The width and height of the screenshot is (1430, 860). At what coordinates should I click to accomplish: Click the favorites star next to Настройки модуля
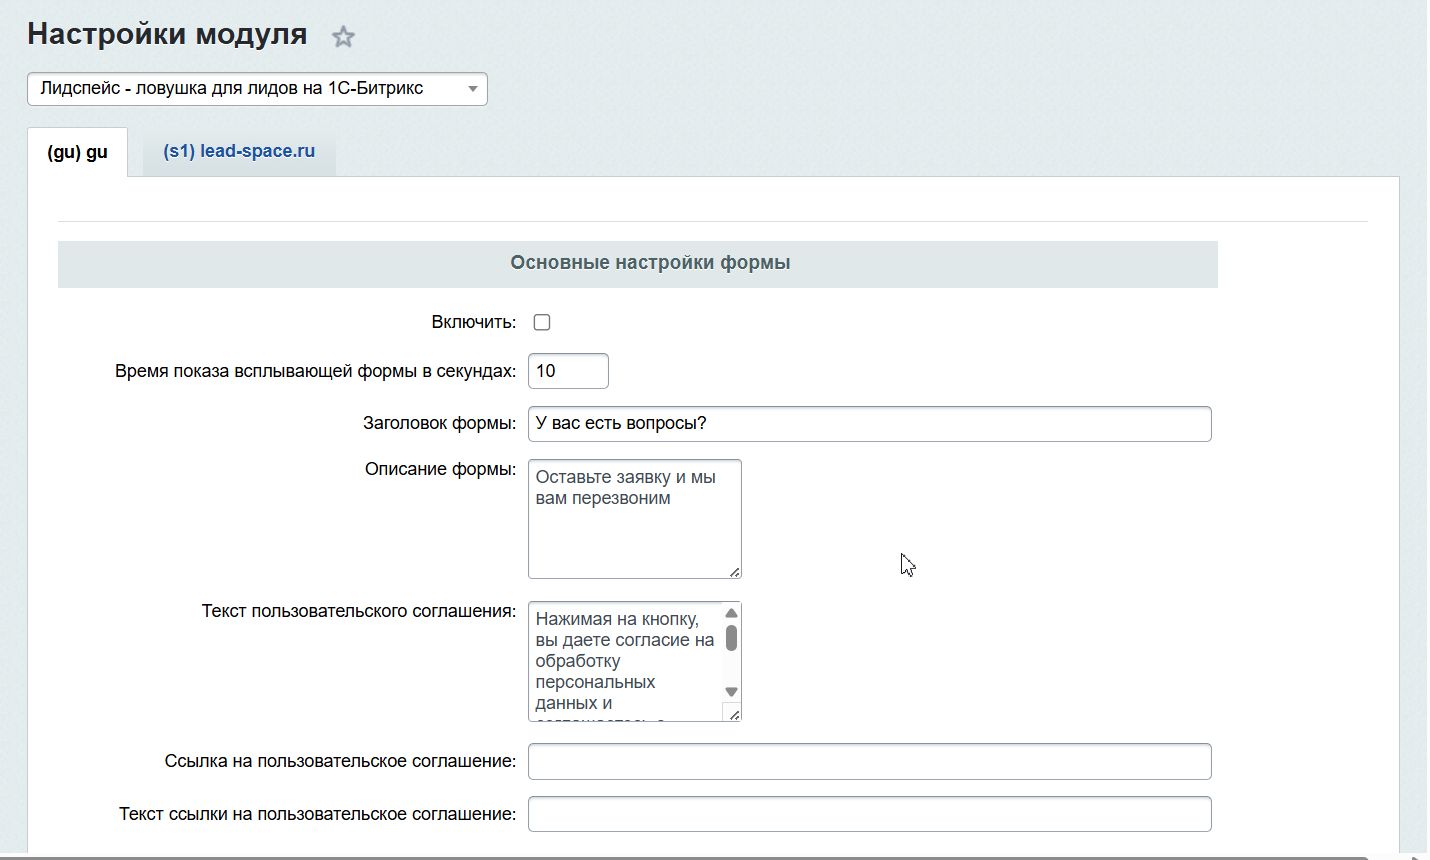pyautogui.click(x=343, y=37)
